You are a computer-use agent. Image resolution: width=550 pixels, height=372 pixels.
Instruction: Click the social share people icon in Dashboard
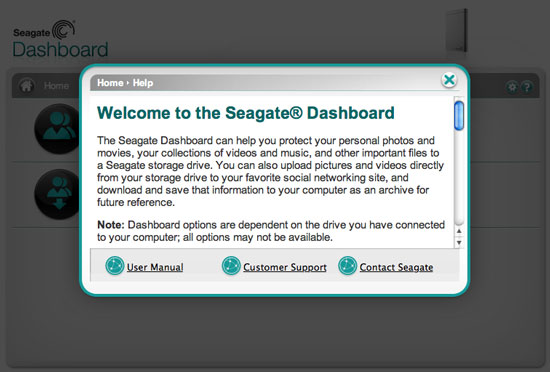pos(58,129)
